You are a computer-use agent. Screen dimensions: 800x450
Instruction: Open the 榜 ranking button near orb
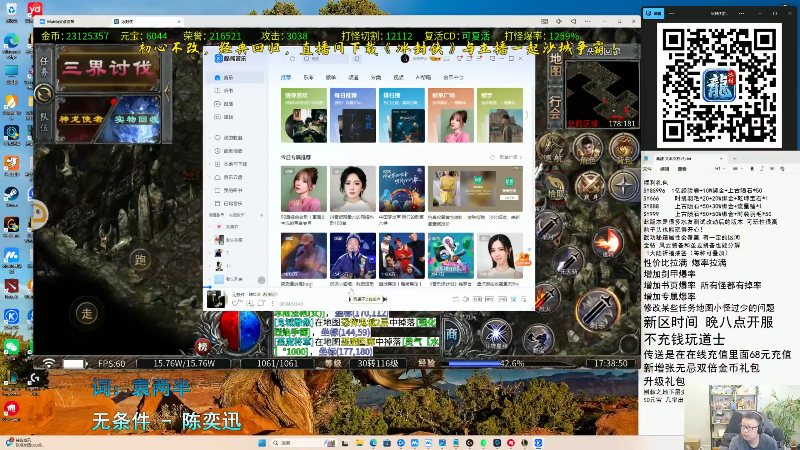pos(203,347)
